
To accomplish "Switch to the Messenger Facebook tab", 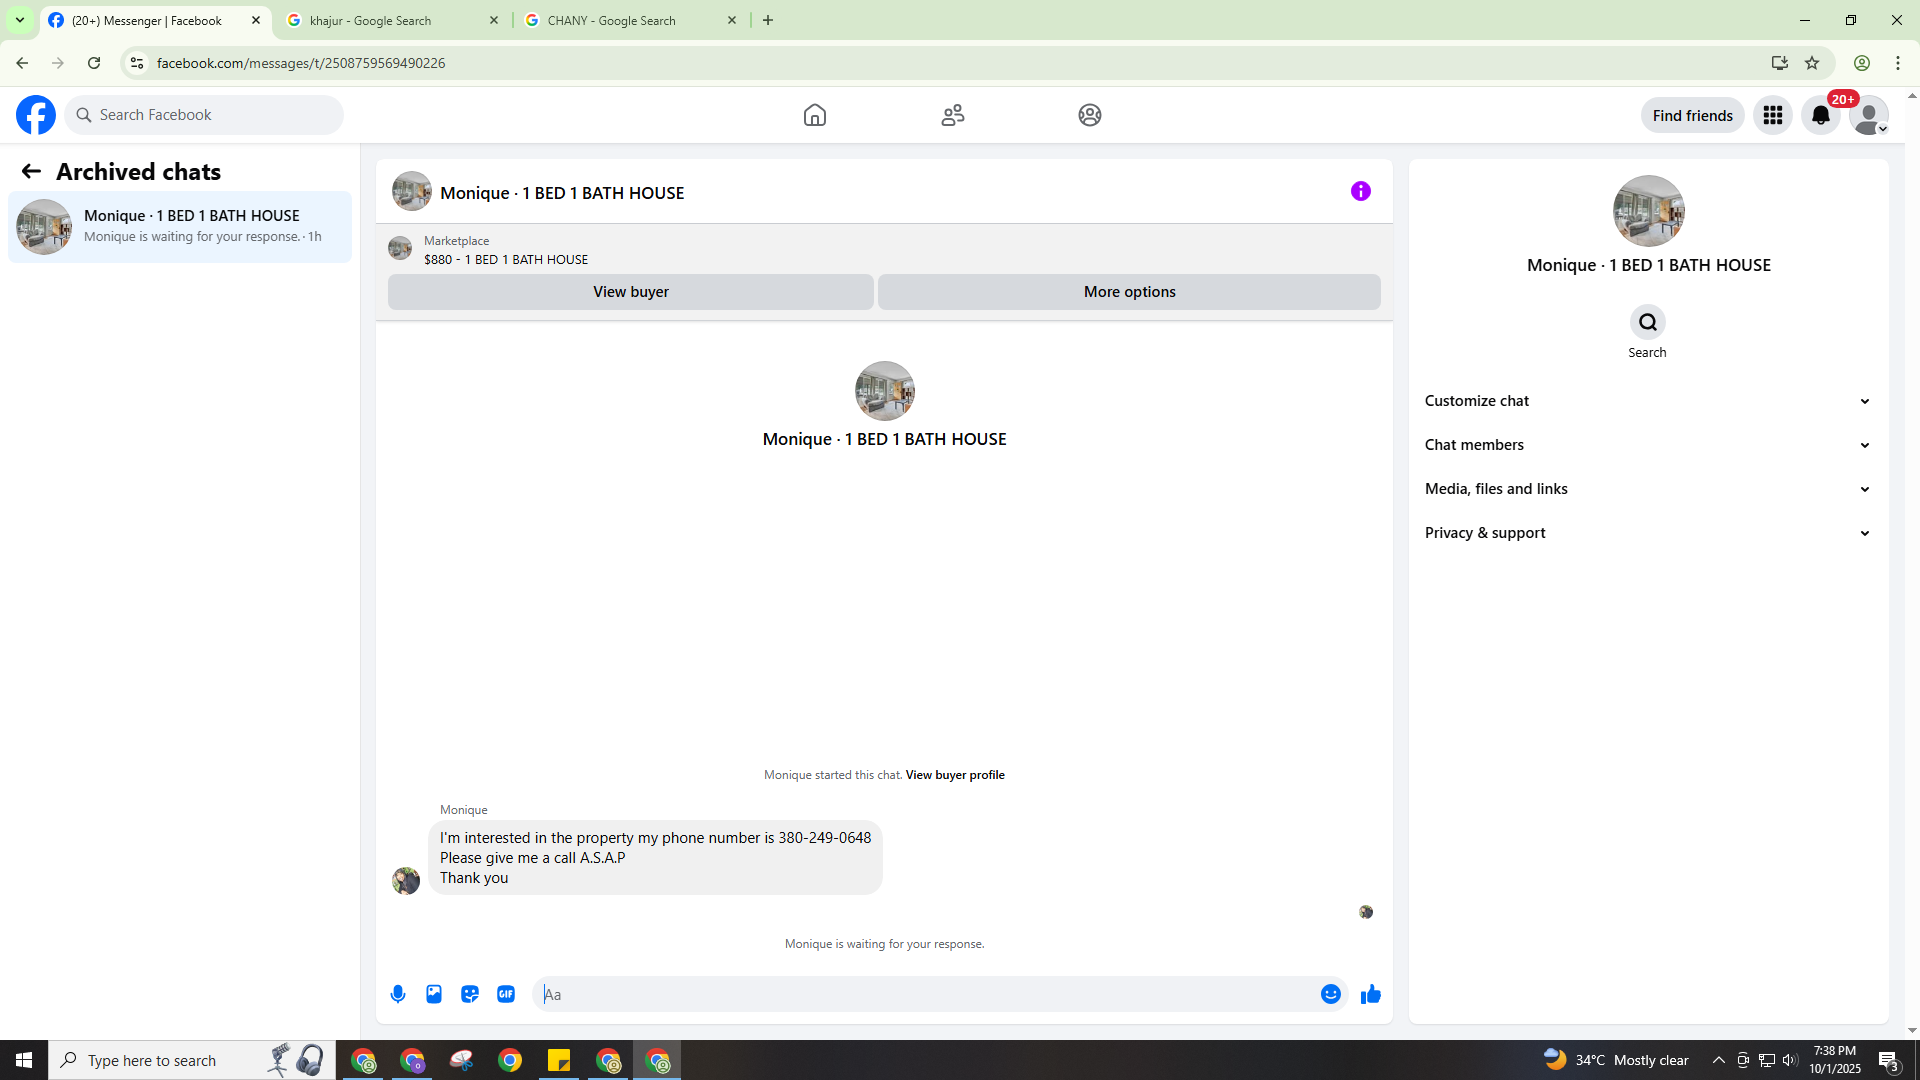I will tap(155, 20).
